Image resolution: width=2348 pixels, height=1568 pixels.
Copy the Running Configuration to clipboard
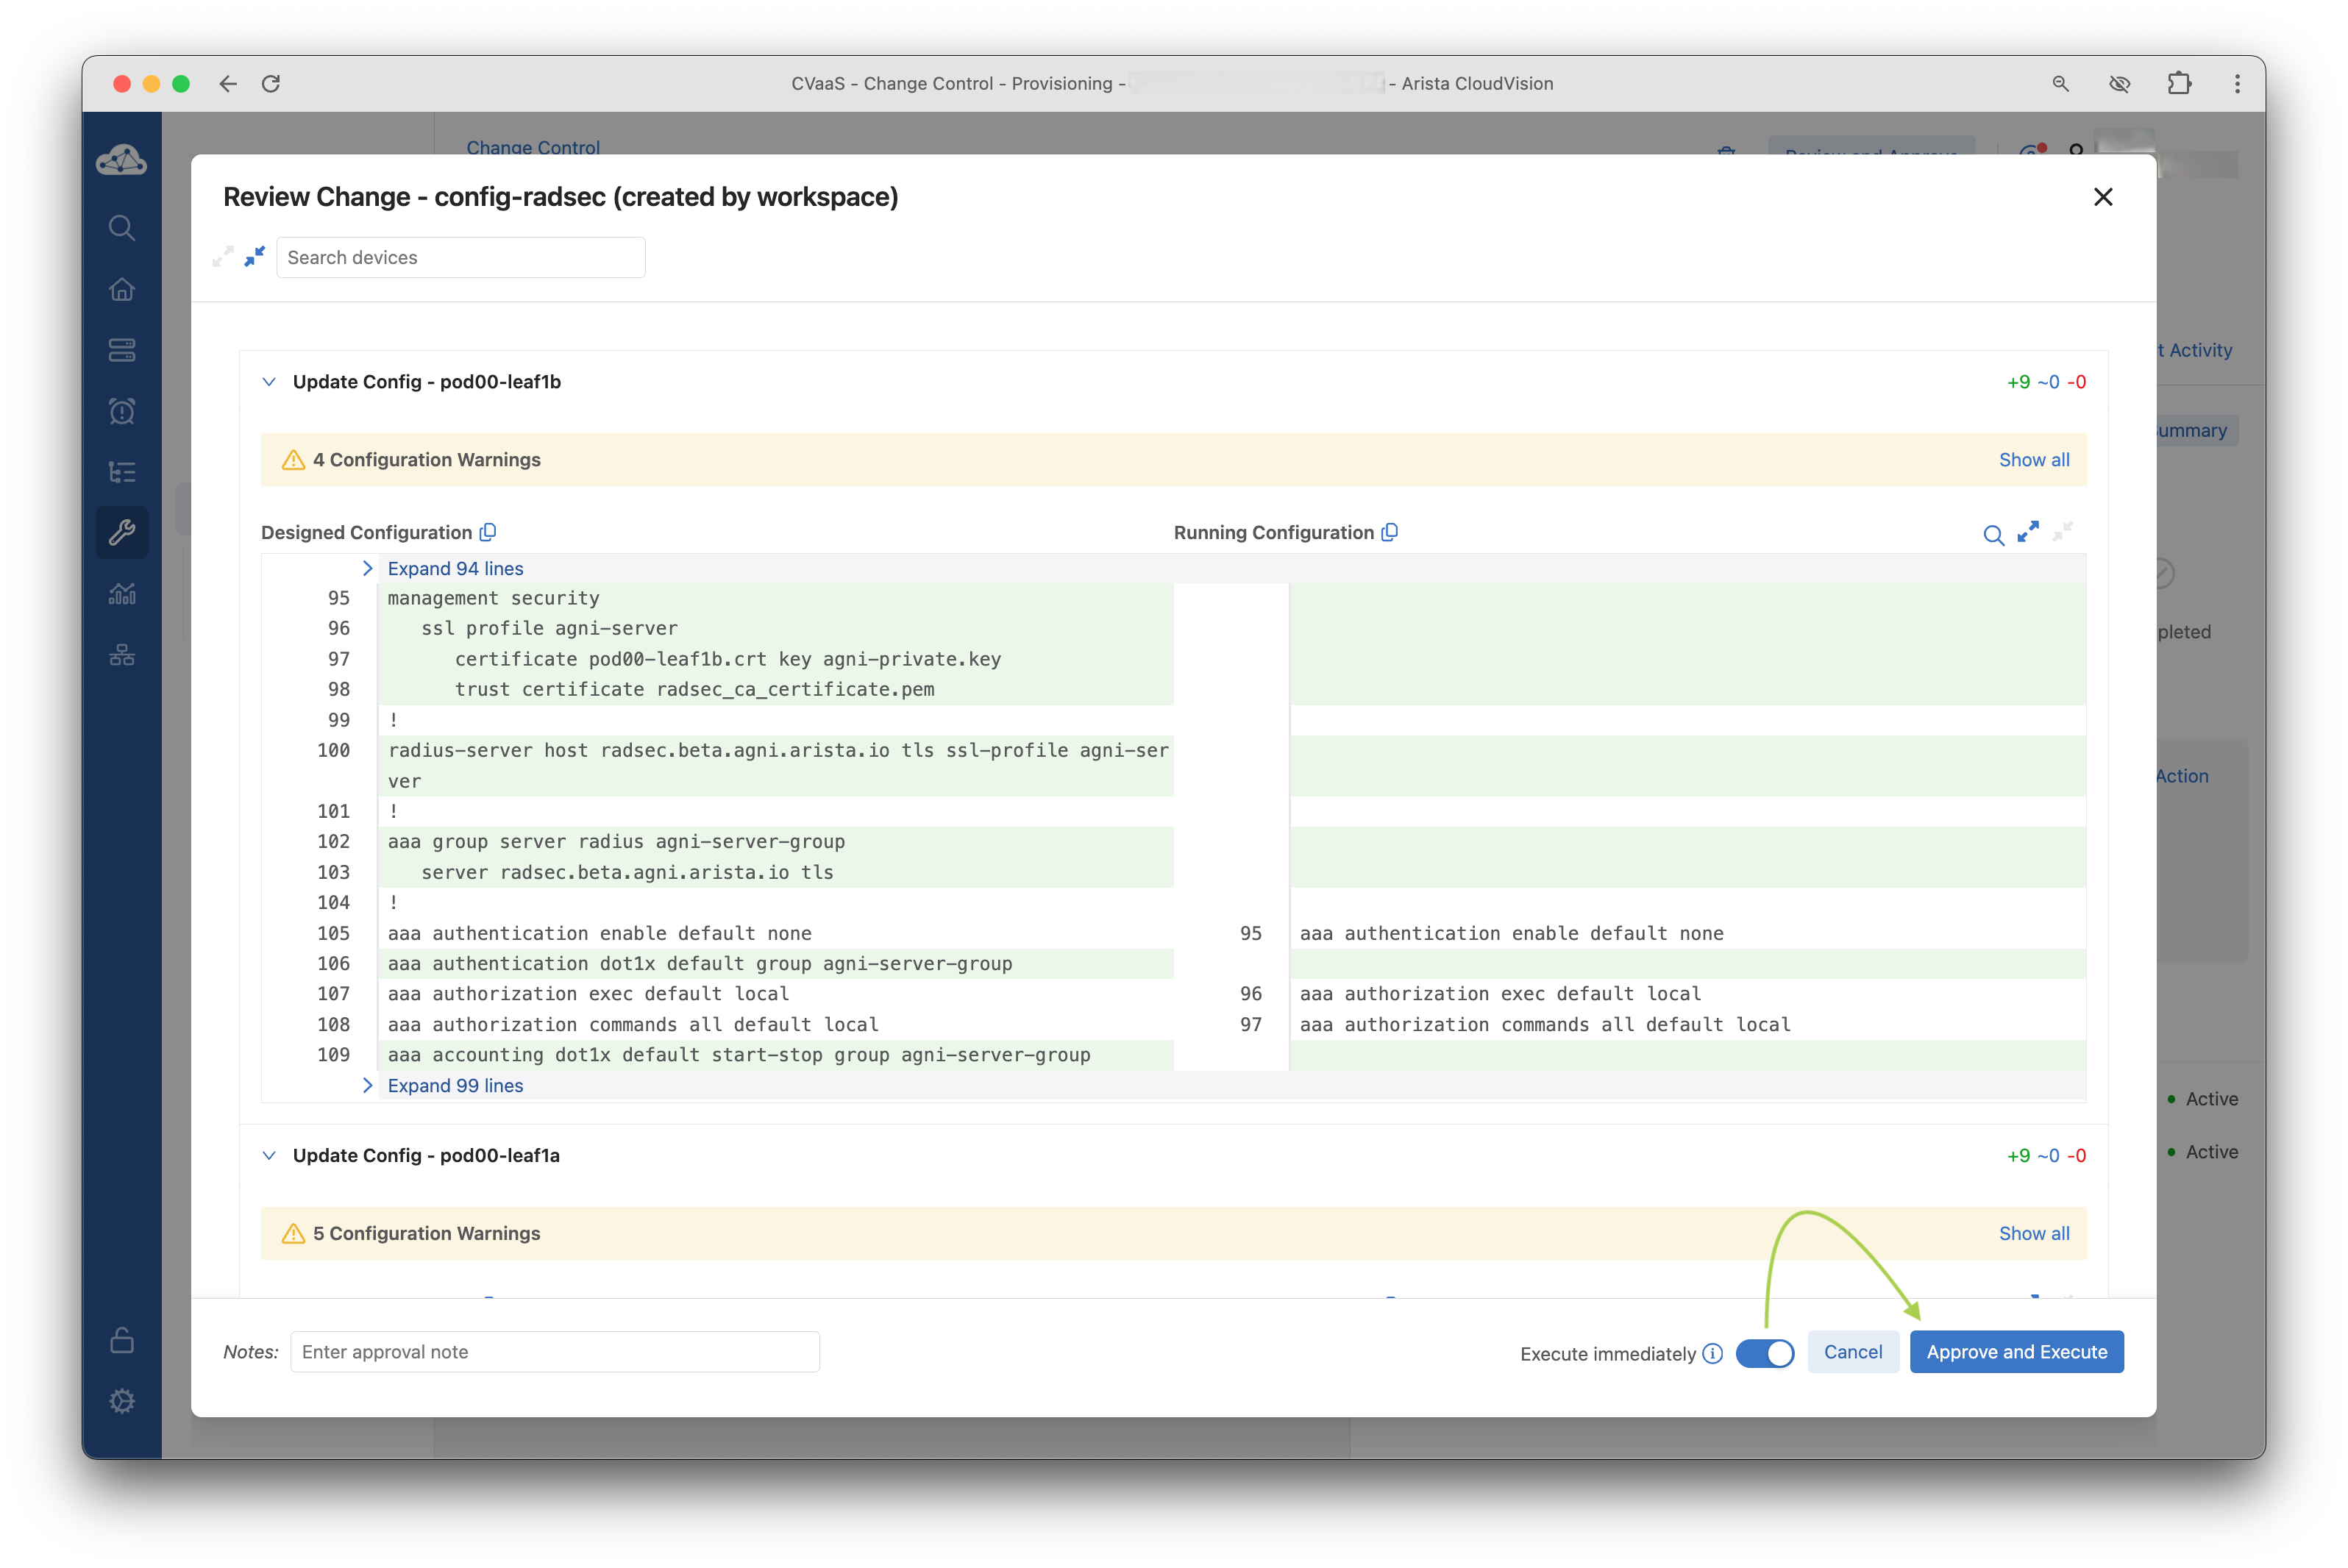pos(1389,532)
